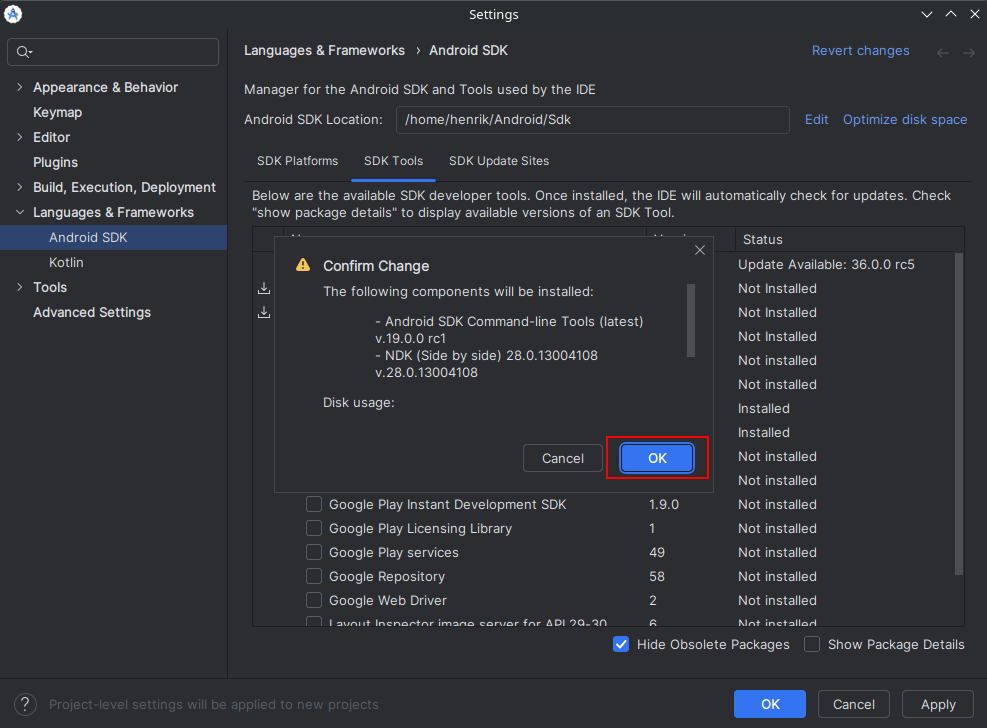Check Google Play Licensing Library
The image size is (987, 728).
coord(313,528)
